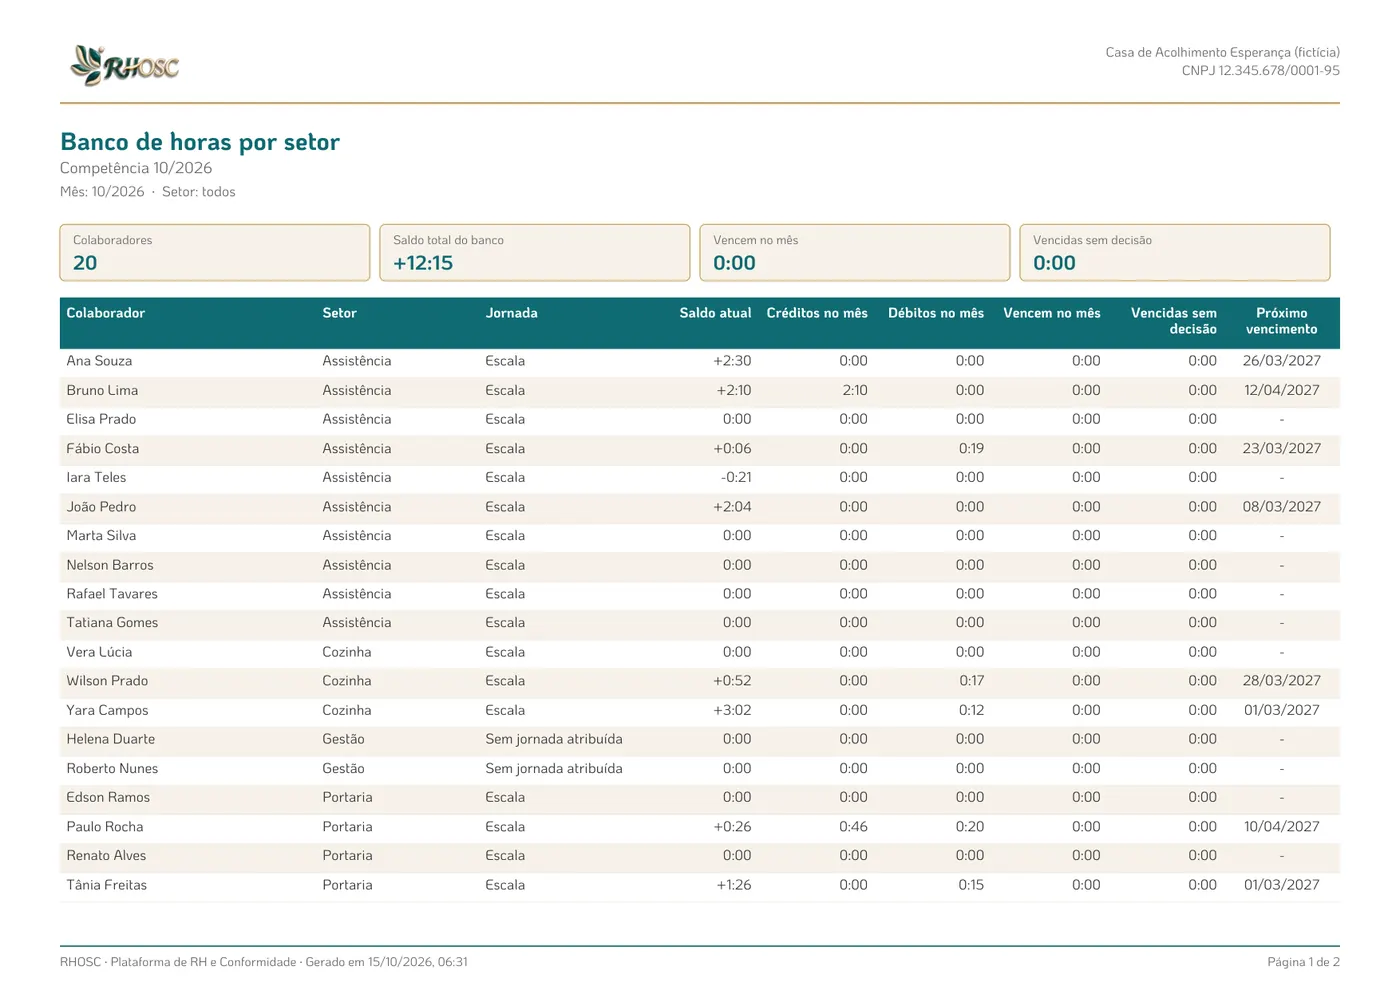Click the CNPJ 12.345.678/0001-95 text
The image size is (1400, 990).
pyautogui.click(x=1260, y=71)
